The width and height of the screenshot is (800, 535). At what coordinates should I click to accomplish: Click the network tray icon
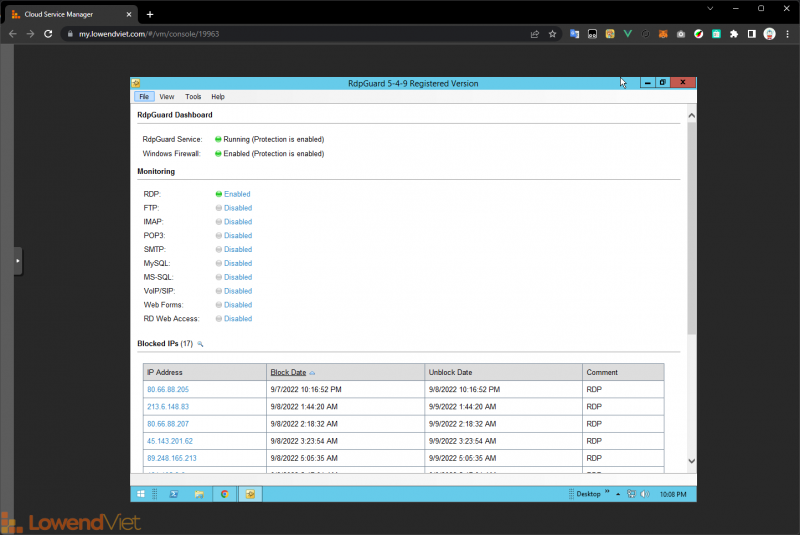(x=631, y=494)
